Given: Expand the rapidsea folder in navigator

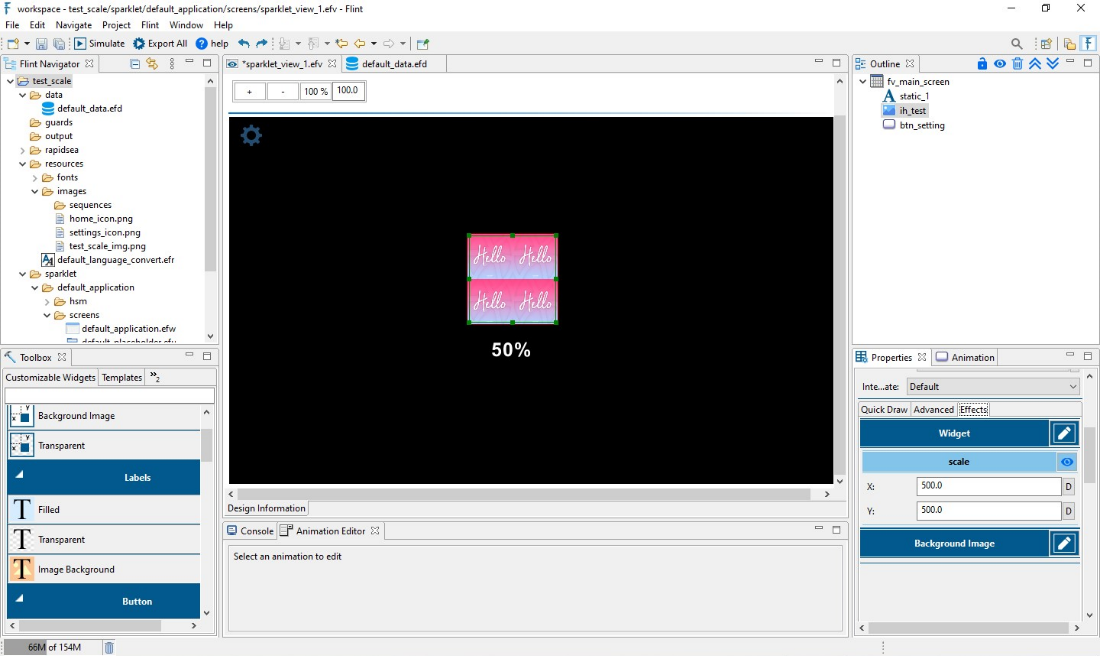Looking at the screenshot, I should pos(23,150).
